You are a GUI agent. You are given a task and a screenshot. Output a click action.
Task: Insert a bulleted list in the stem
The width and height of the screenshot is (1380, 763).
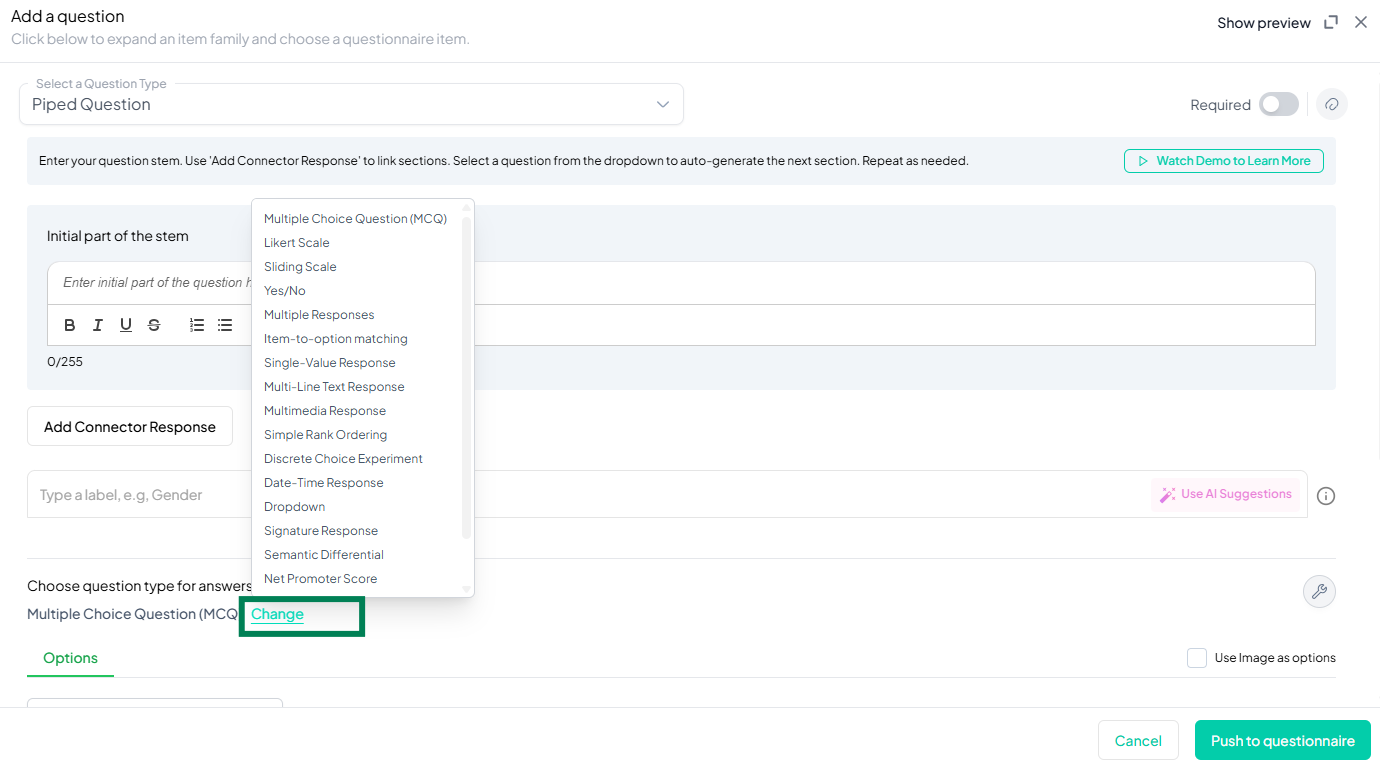click(x=225, y=325)
